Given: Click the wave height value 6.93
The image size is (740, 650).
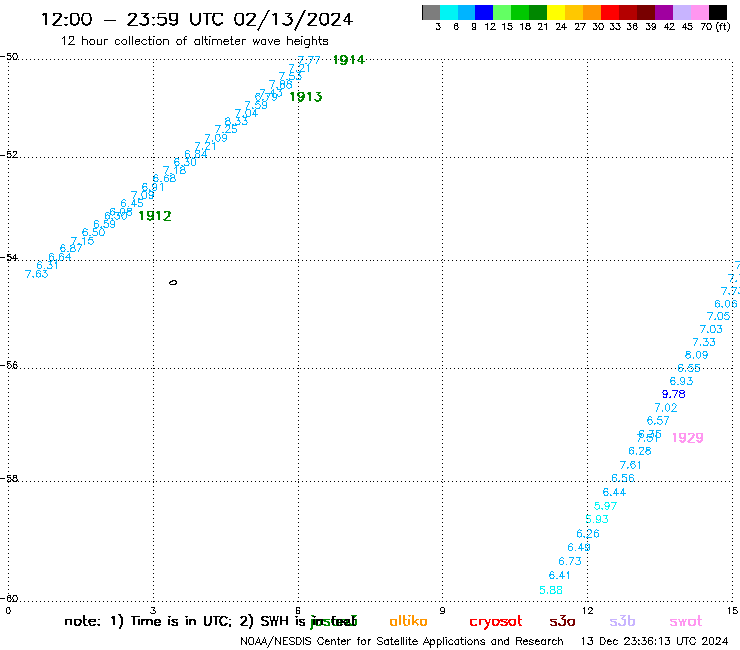Looking at the screenshot, I should pyautogui.click(x=681, y=381).
